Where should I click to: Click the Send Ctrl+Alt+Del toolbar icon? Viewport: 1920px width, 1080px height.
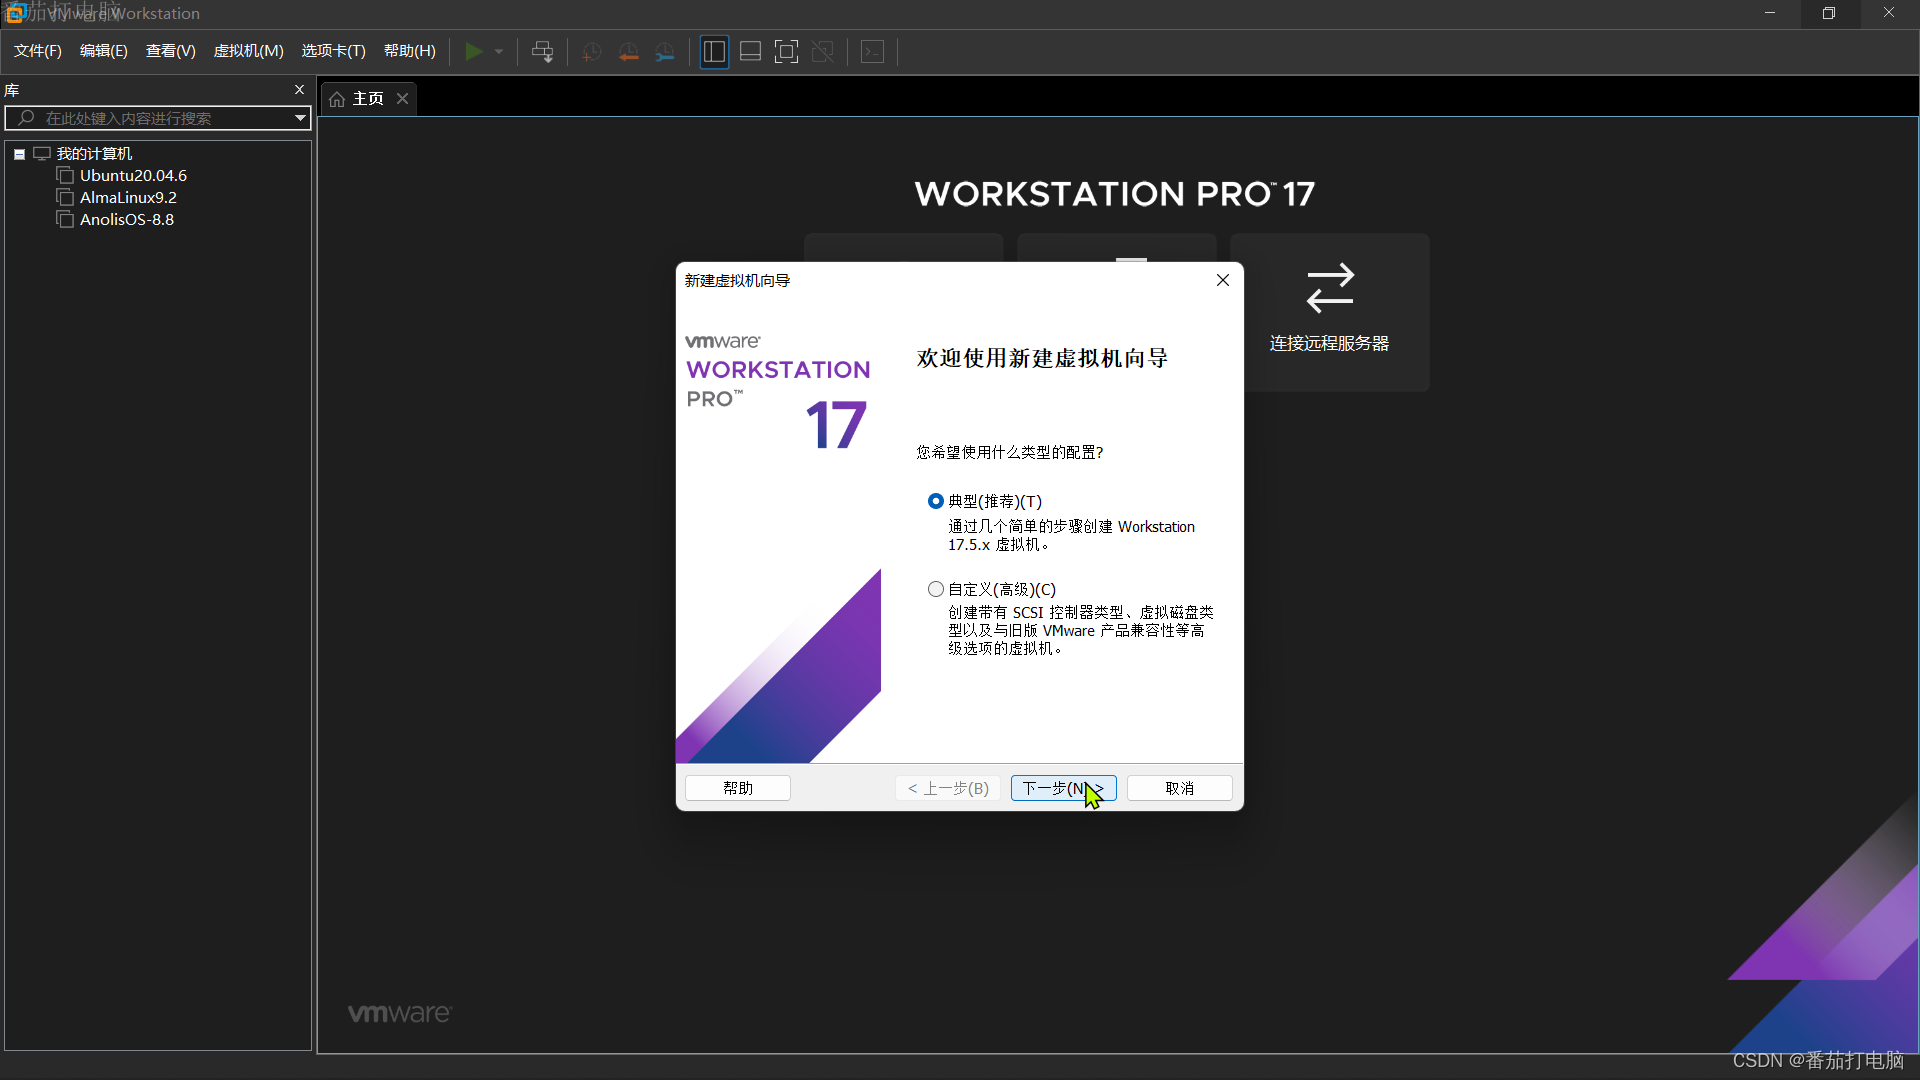coord(543,52)
